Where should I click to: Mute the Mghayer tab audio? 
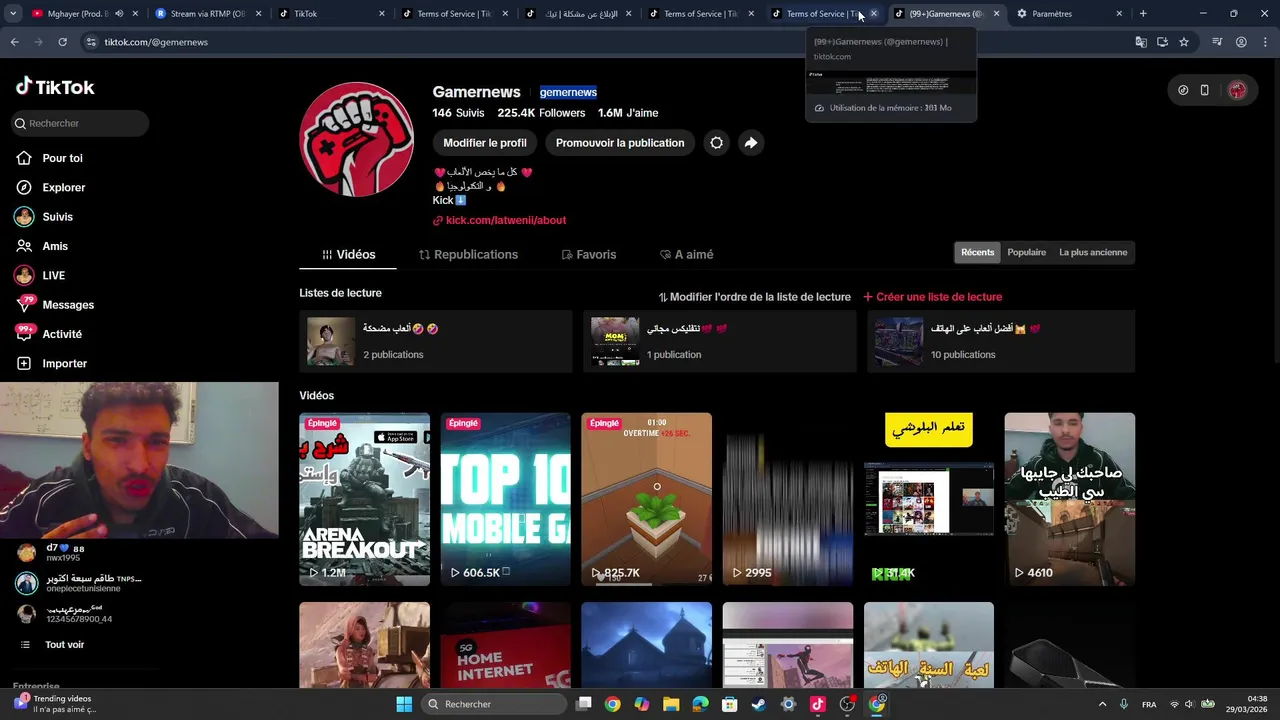pyautogui.click(x=119, y=14)
